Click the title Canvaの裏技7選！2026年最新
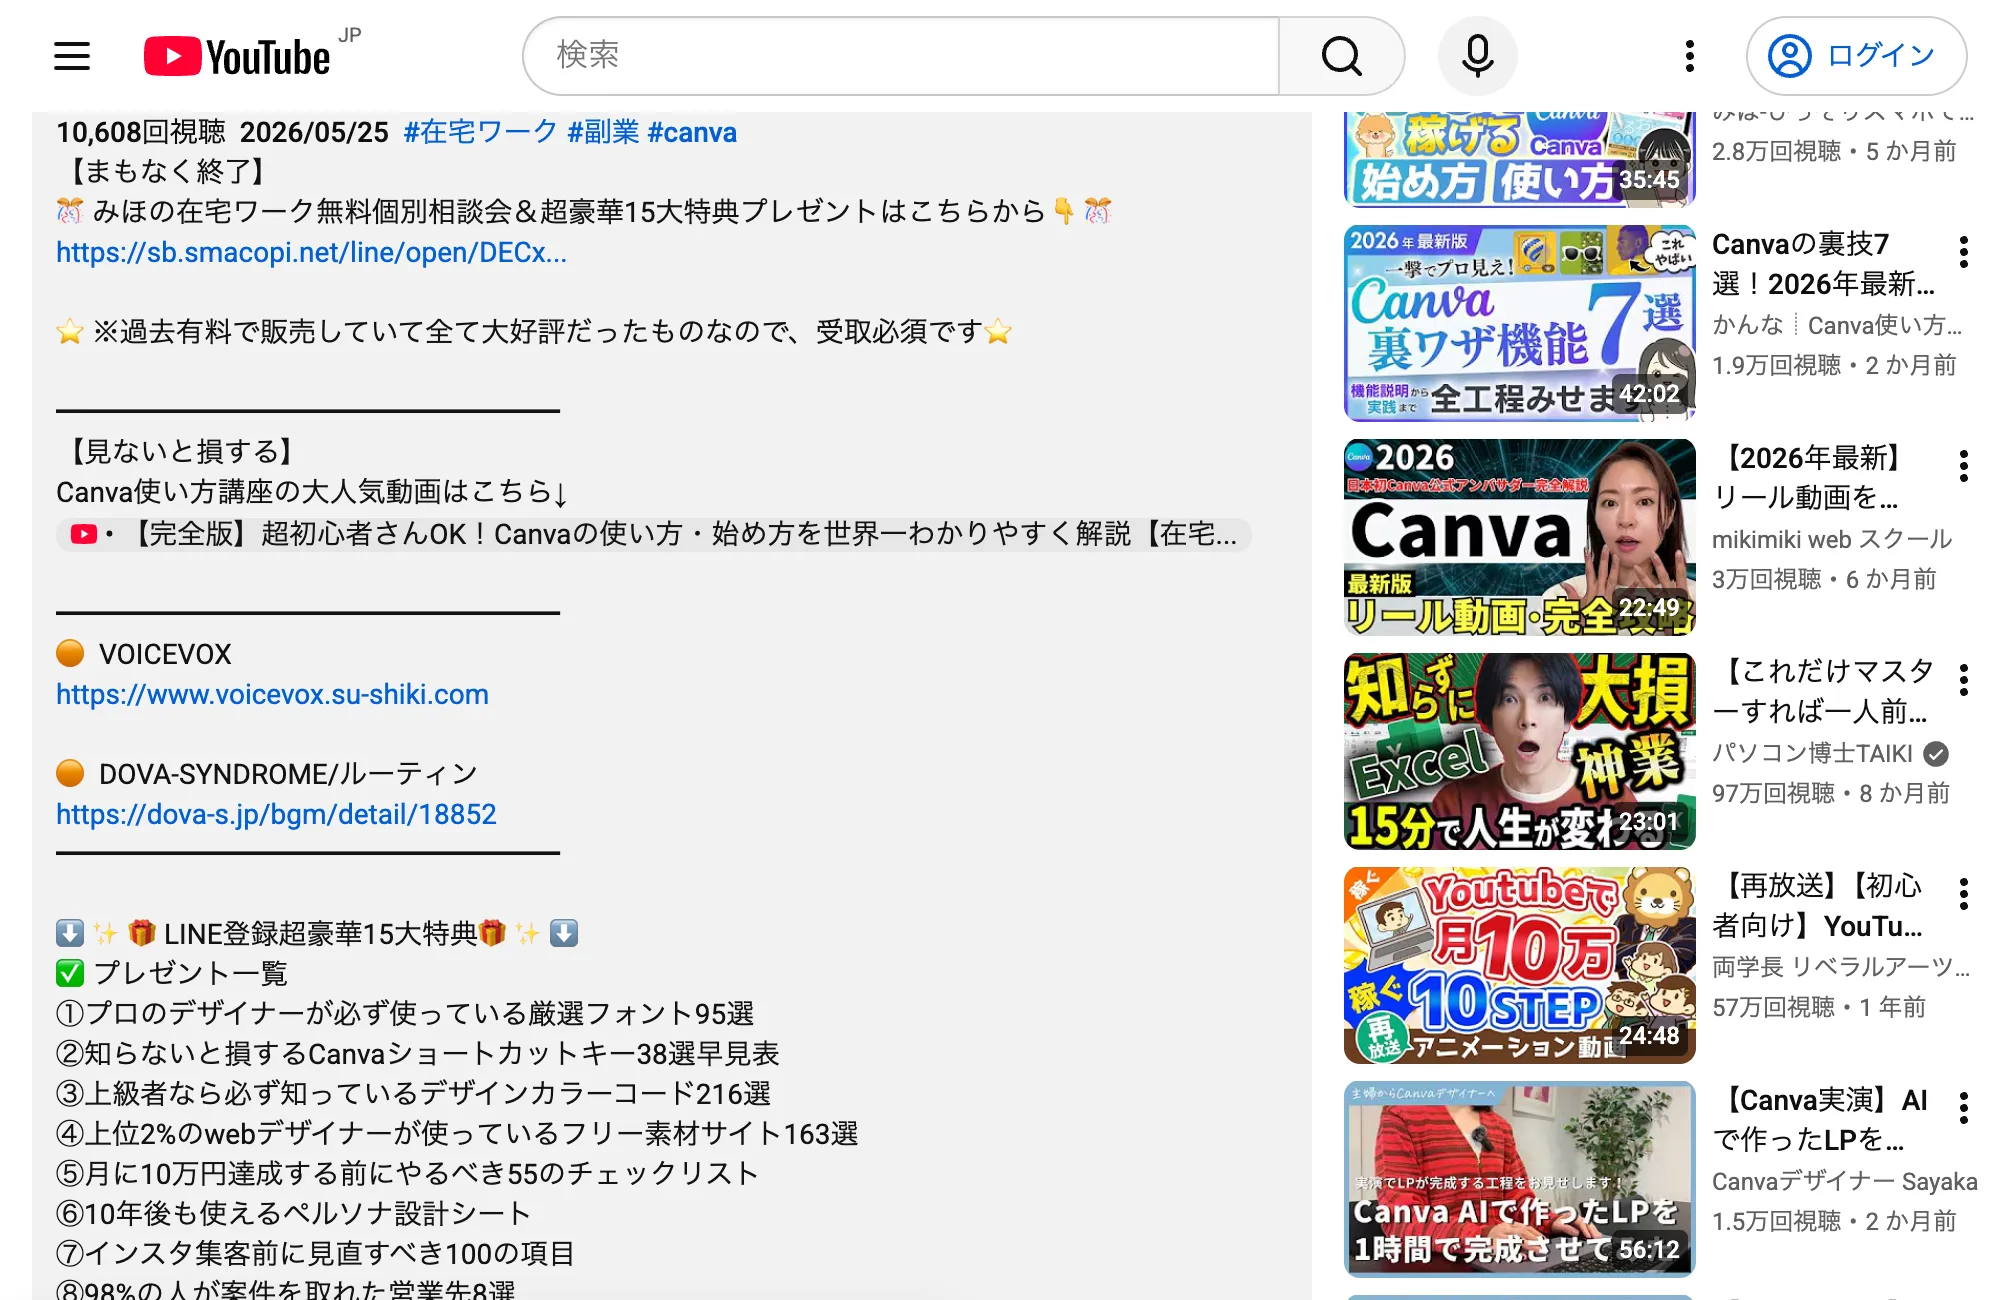 point(1824,264)
